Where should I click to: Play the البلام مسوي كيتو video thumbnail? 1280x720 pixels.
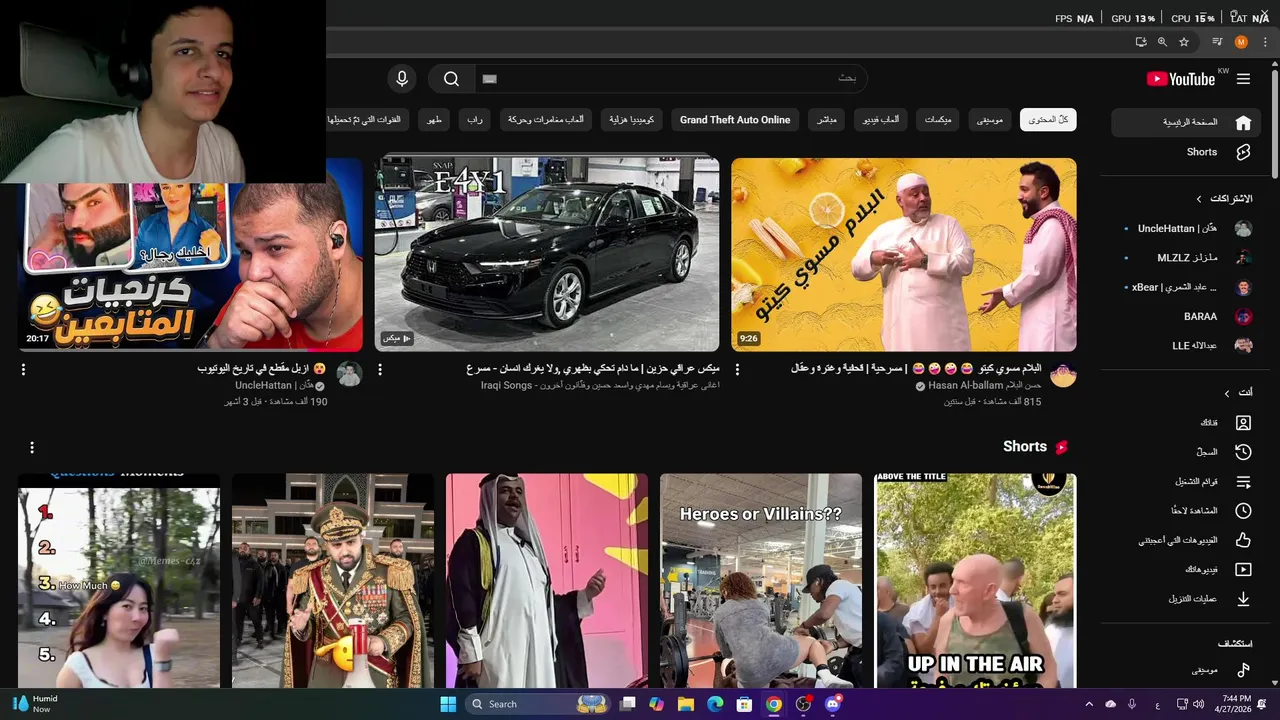click(904, 254)
